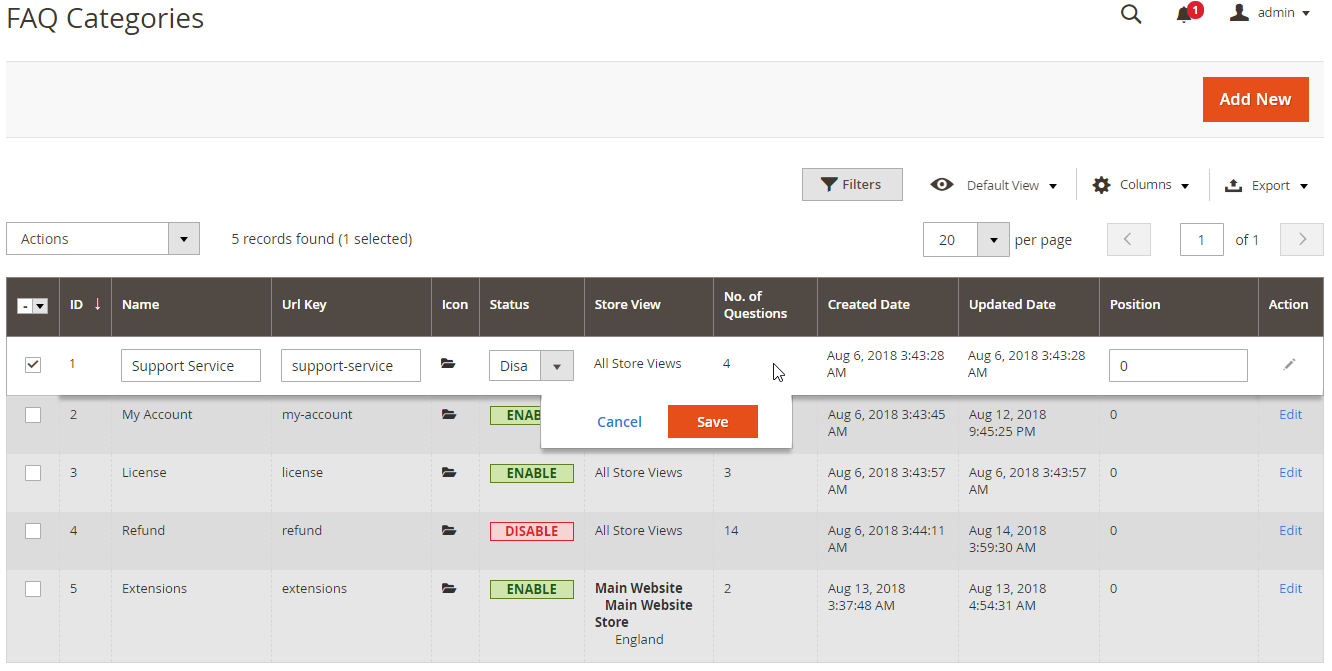Image resolution: width=1332 pixels, height=671 pixels.
Task: Open the Columns menu
Action: [1141, 185]
